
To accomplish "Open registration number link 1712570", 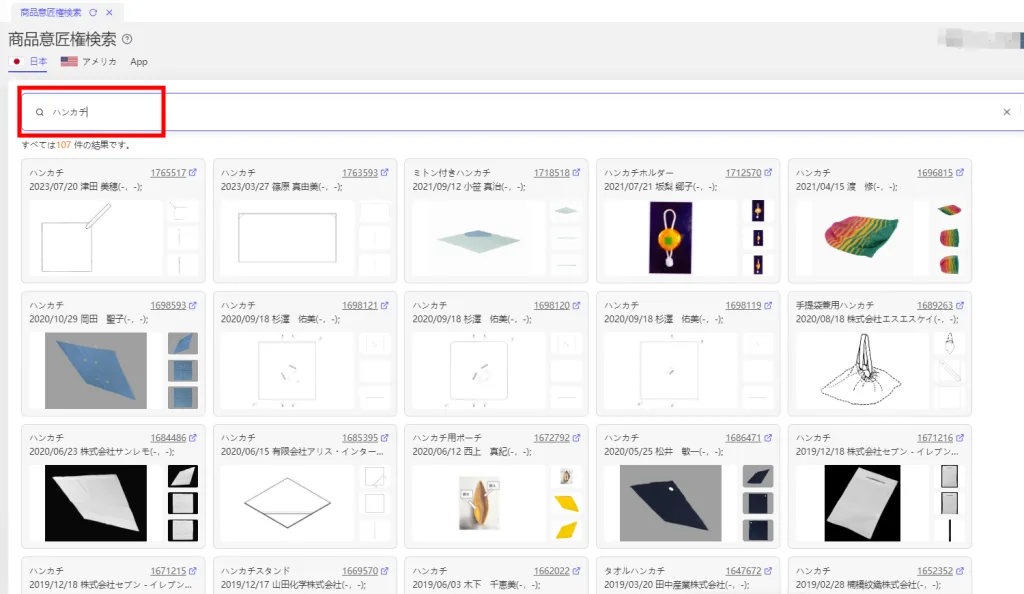I will [743, 173].
